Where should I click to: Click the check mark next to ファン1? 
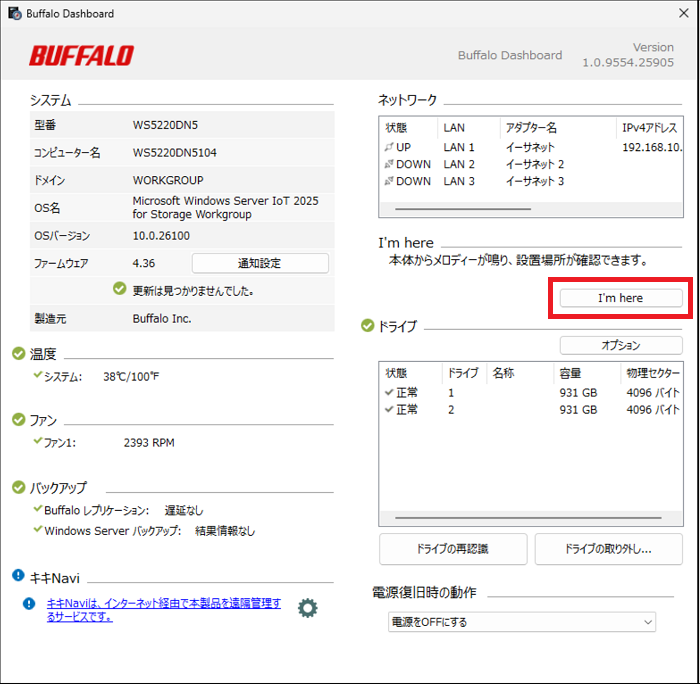(38, 441)
